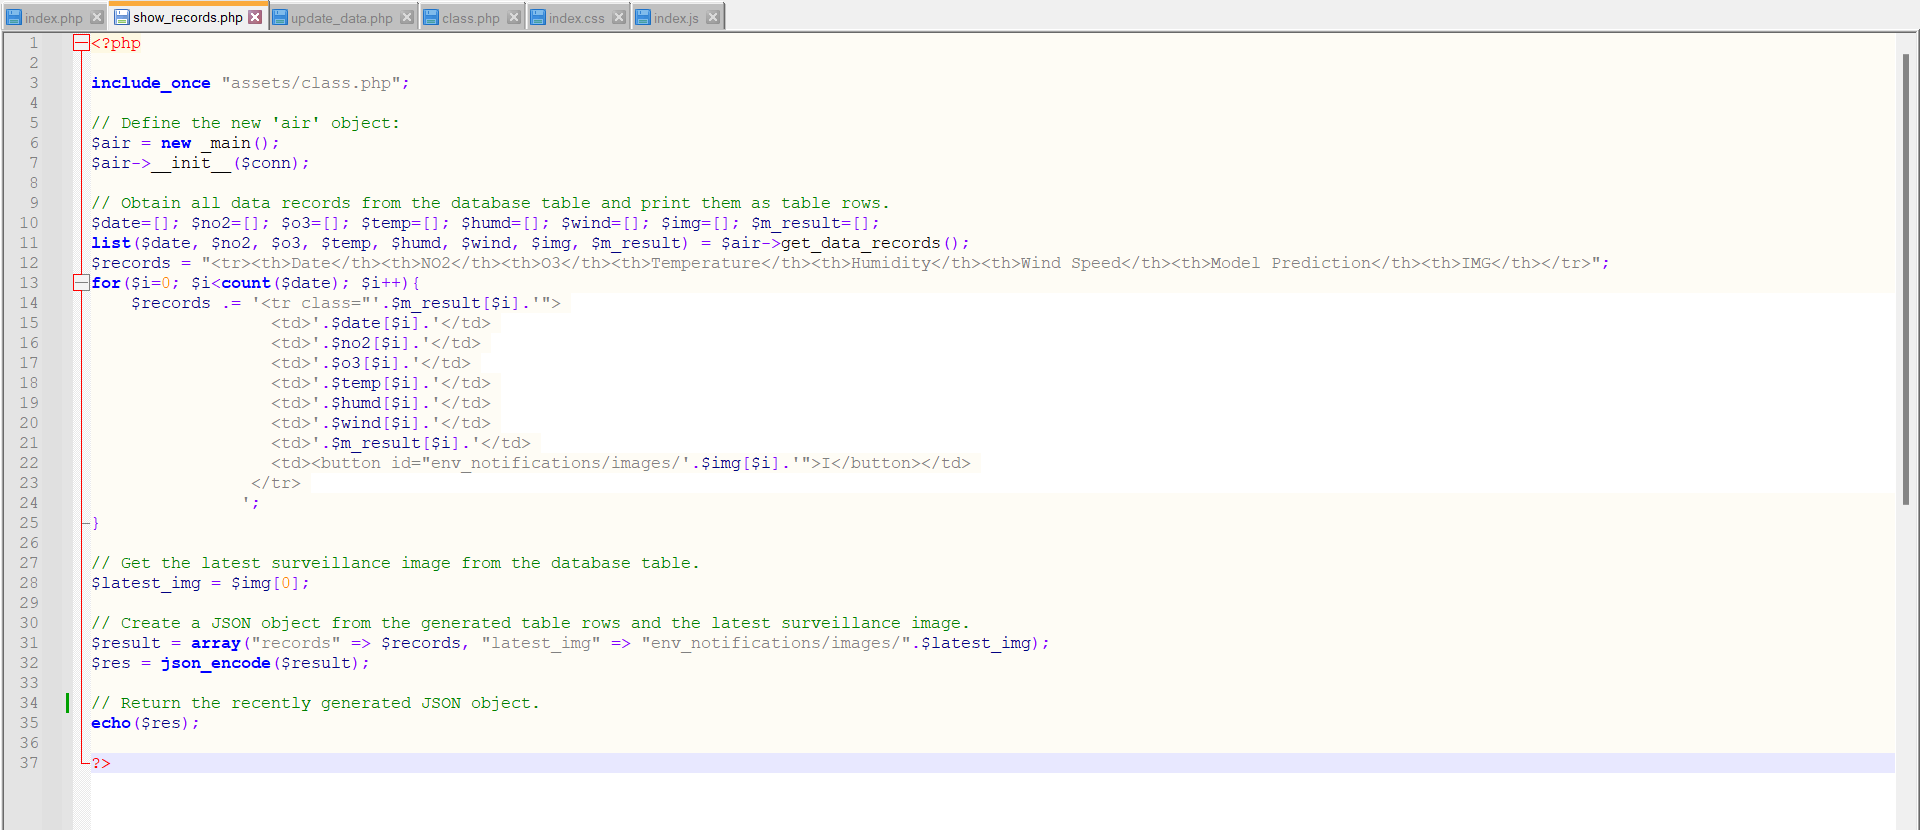Close the index.php tab
The height and width of the screenshot is (830, 1920).
[97, 17]
